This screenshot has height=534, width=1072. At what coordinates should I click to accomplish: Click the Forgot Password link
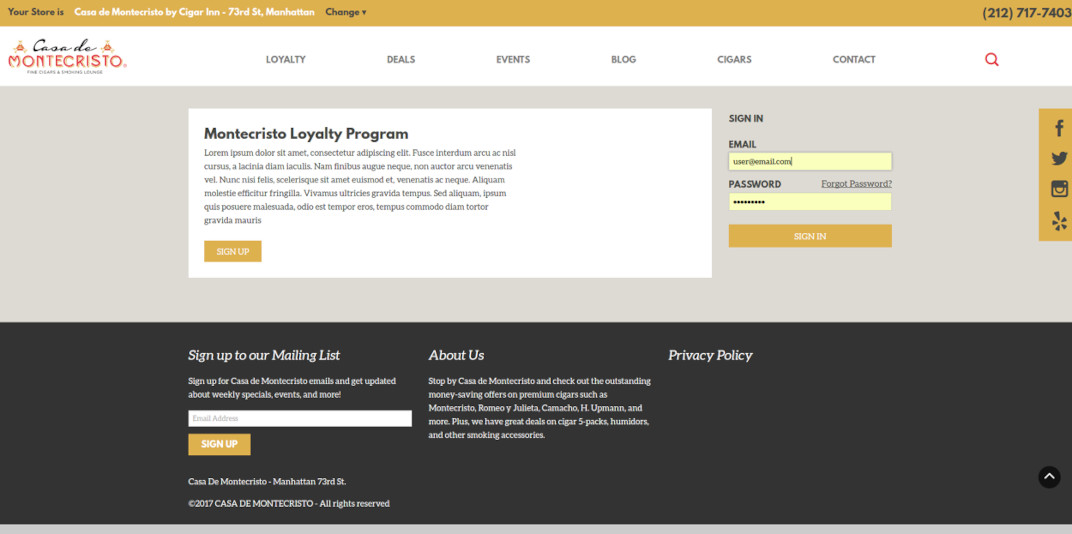(856, 184)
